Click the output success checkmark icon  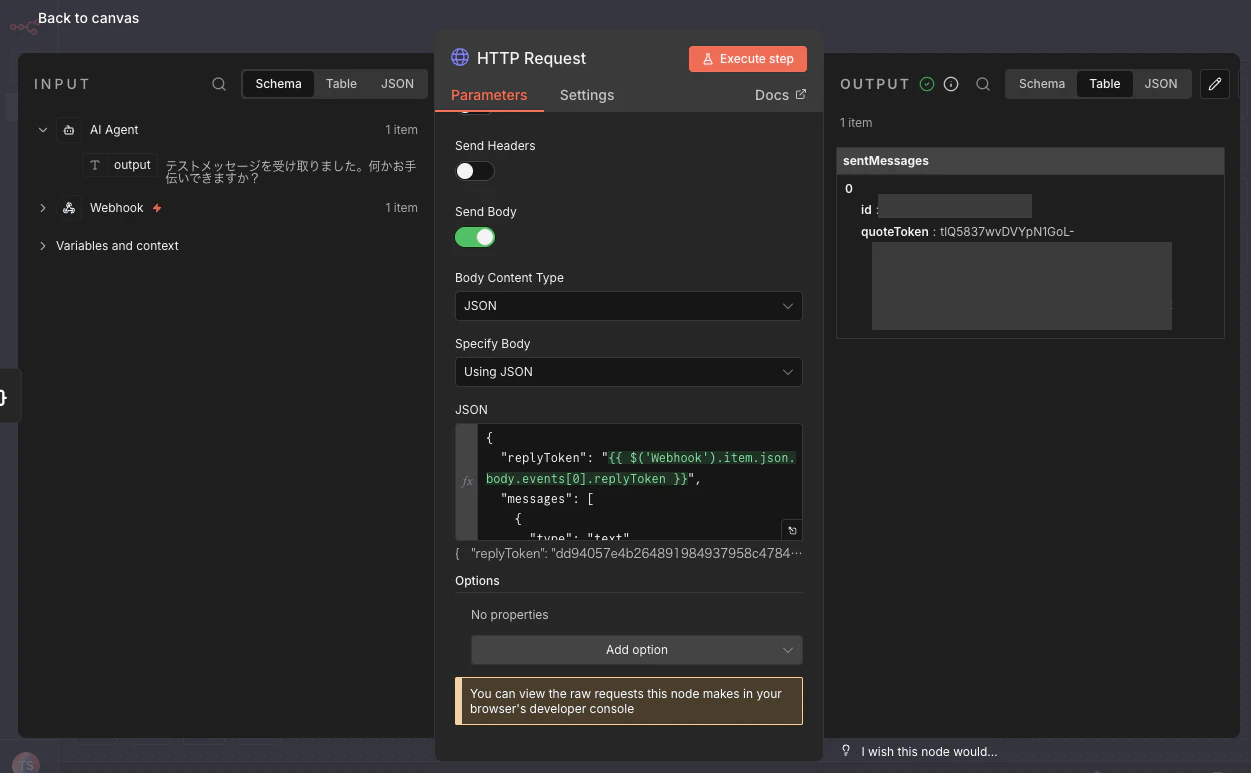click(x=927, y=84)
